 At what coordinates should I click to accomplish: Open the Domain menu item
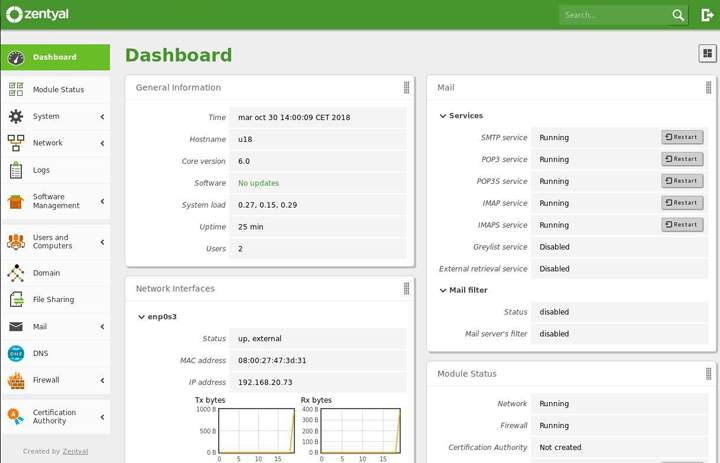pos(55,273)
